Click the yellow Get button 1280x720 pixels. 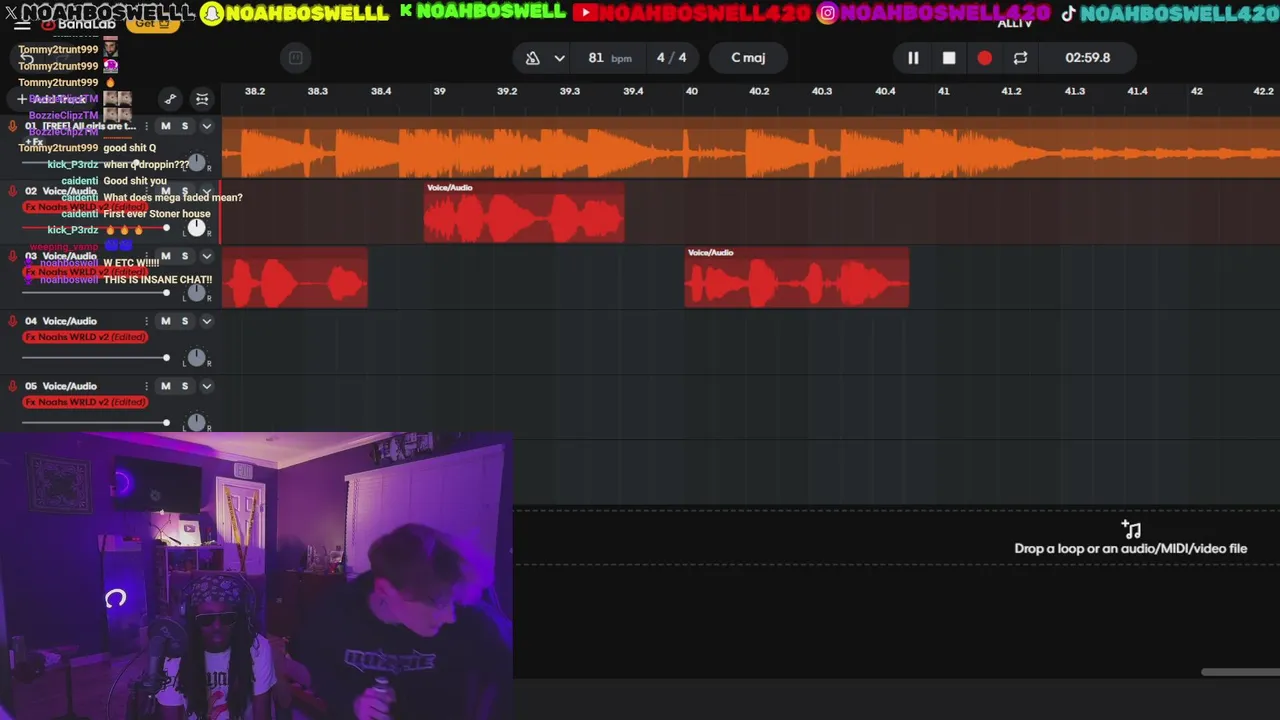[x=153, y=24]
